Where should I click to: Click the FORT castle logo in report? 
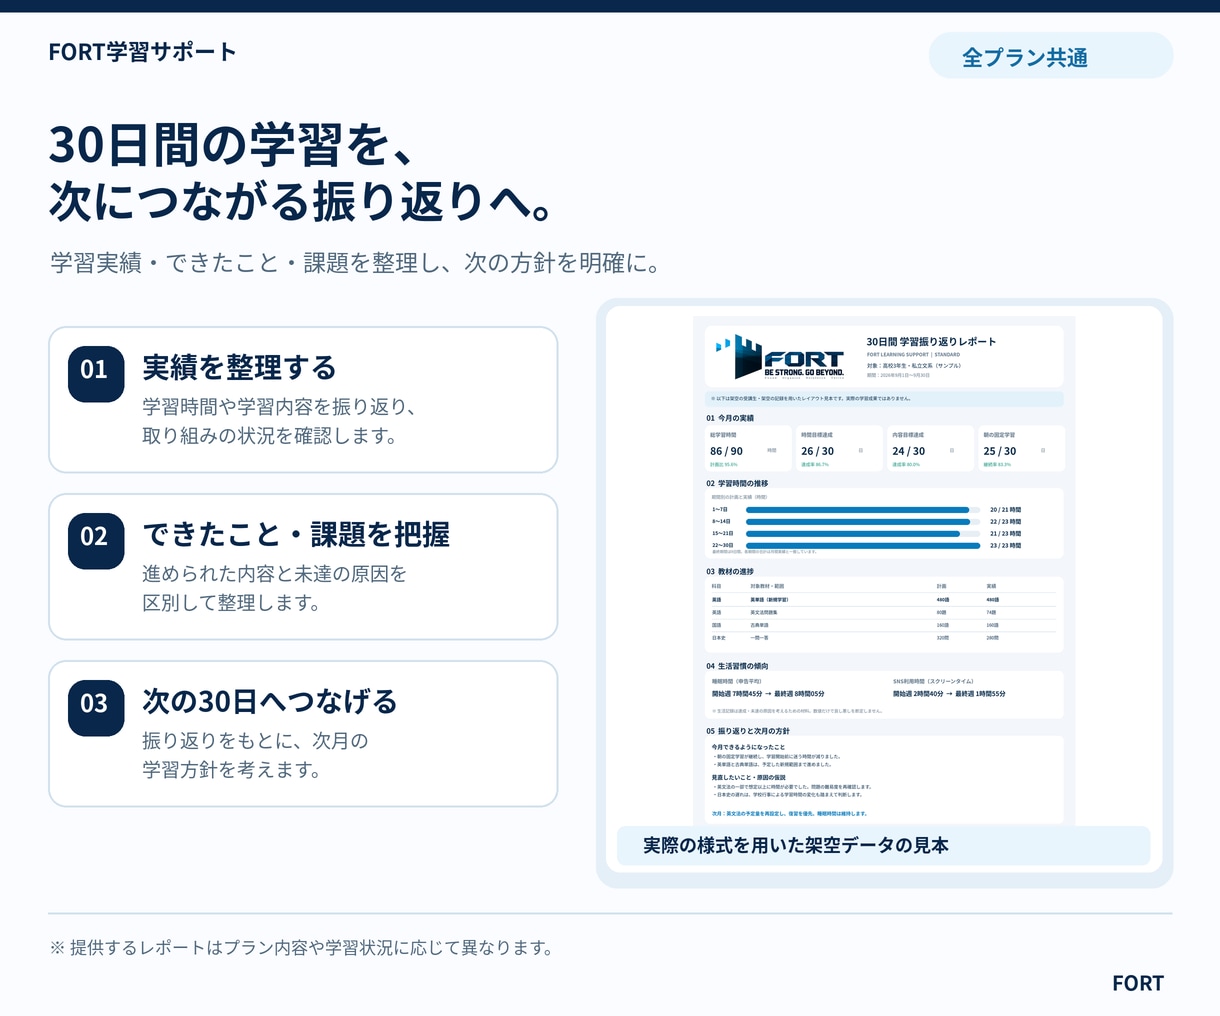pos(780,357)
